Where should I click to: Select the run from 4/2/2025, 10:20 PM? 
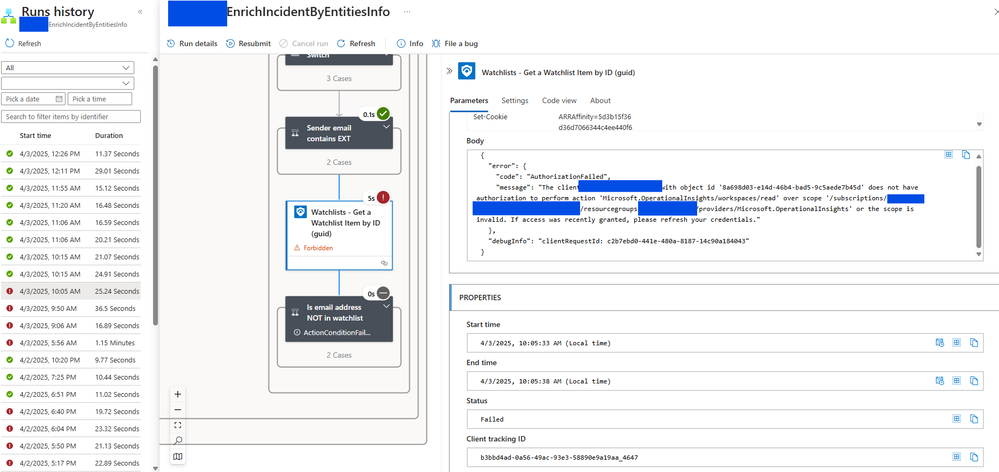click(x=73, y=360)
